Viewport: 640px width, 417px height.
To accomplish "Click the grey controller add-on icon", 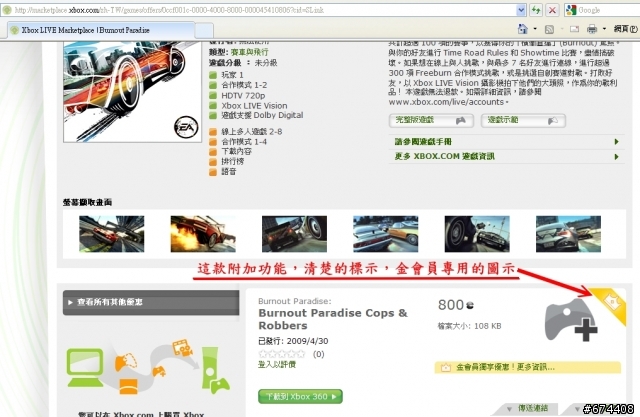I will 571,320.
